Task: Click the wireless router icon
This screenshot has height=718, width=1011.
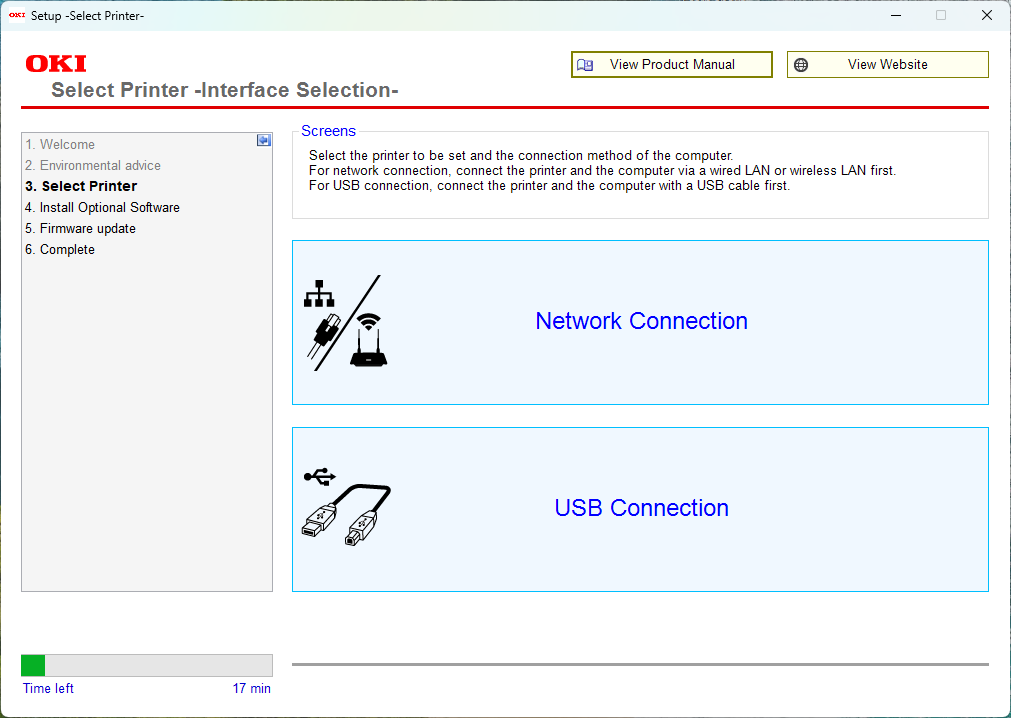Action: tap(369, 340)
